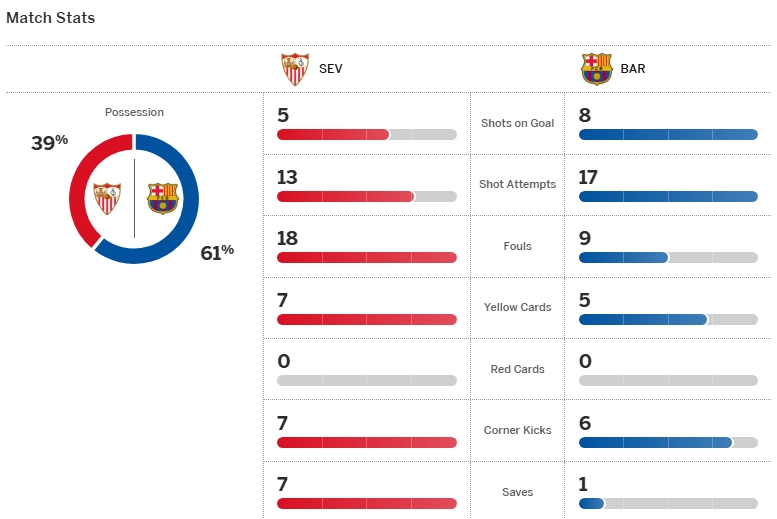Open the SEV team link

click(331, 69)
